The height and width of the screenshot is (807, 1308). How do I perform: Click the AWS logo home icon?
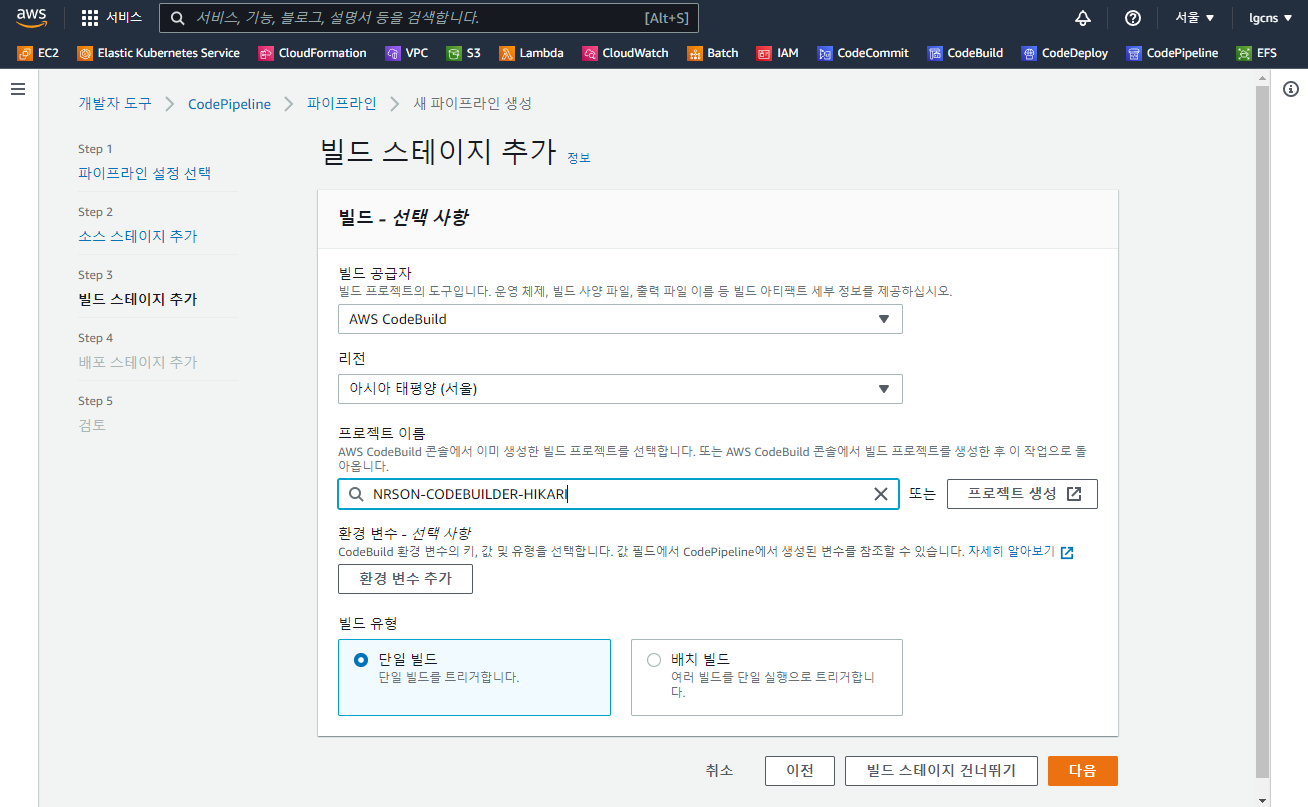pyautogui.click(x=32, y=17)
